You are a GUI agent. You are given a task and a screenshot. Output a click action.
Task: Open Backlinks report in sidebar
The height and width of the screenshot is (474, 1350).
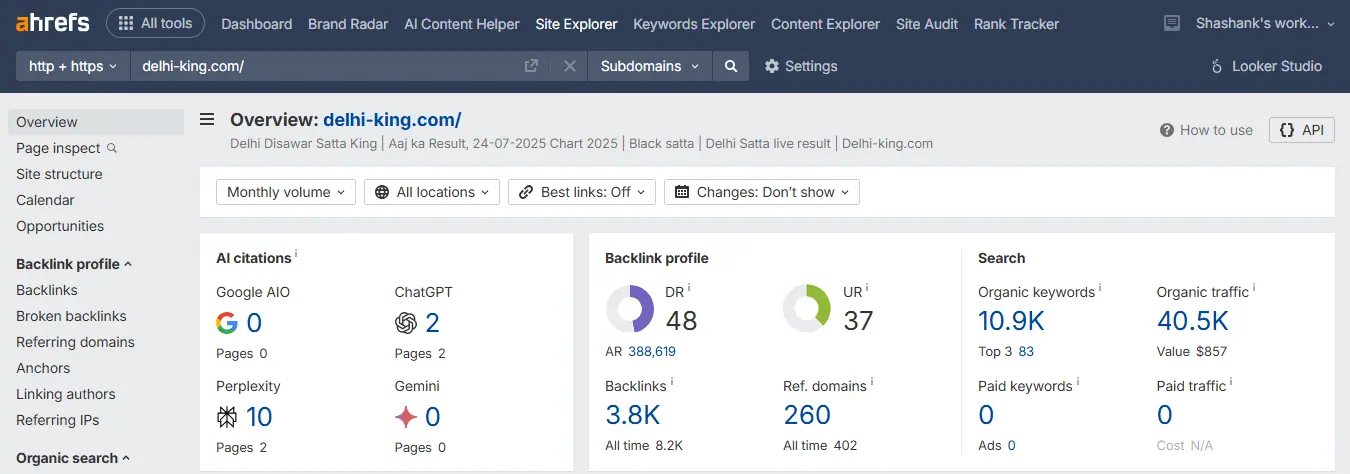(x=47, y=290)
